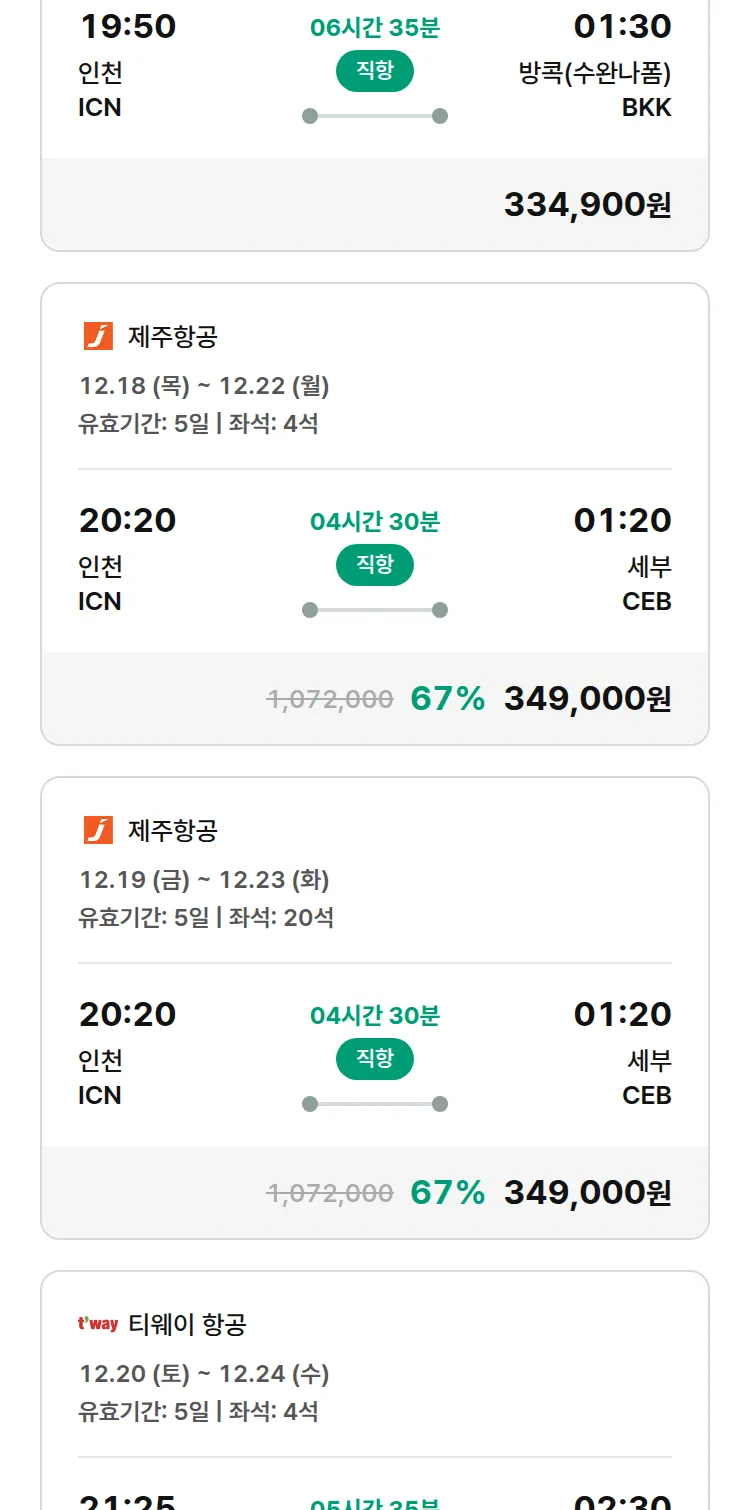This screenshot has width=750, height=1510.
Task: Select the 334,900원 Bangkok fare
Action: tap(587, 204)
